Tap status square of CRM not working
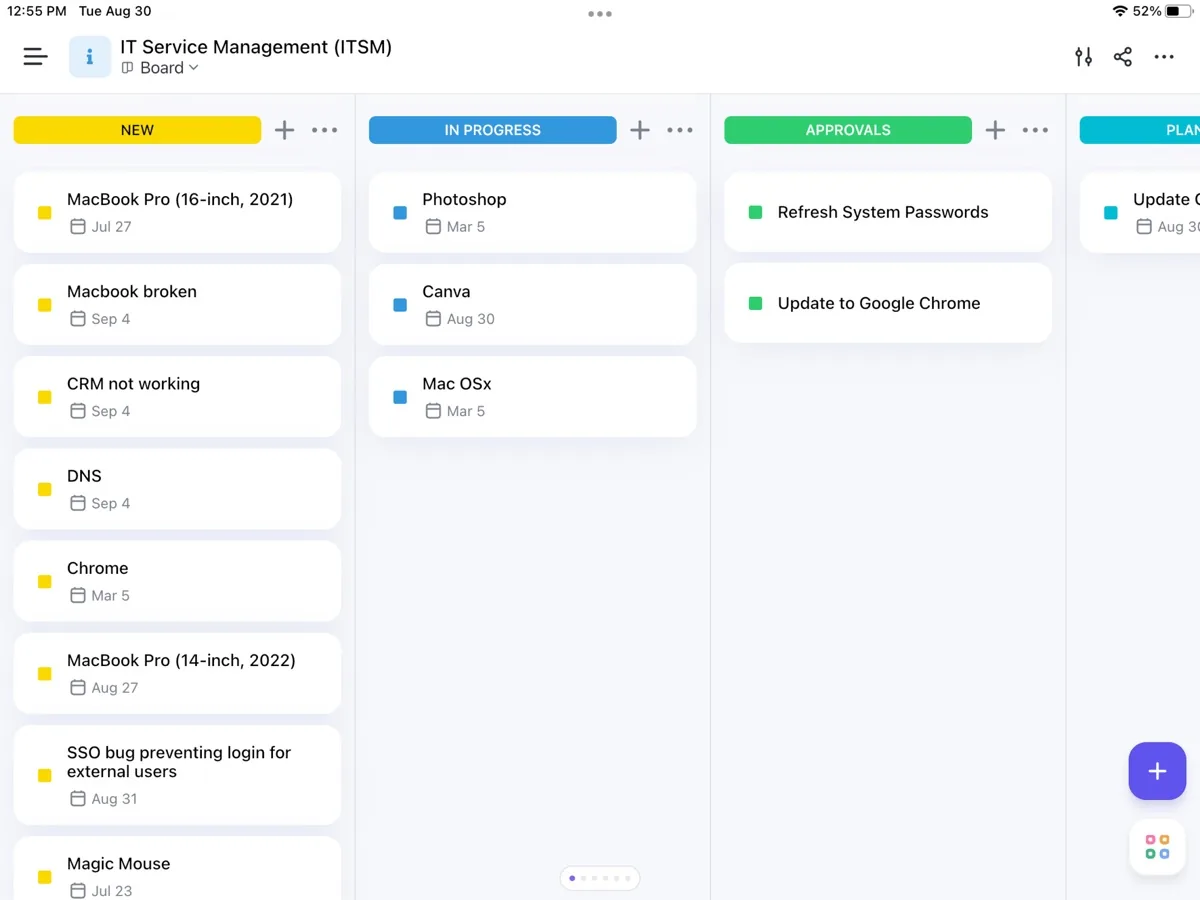Image resolution: width=1200 pixels, height=900 pixels. click(44, 397)
